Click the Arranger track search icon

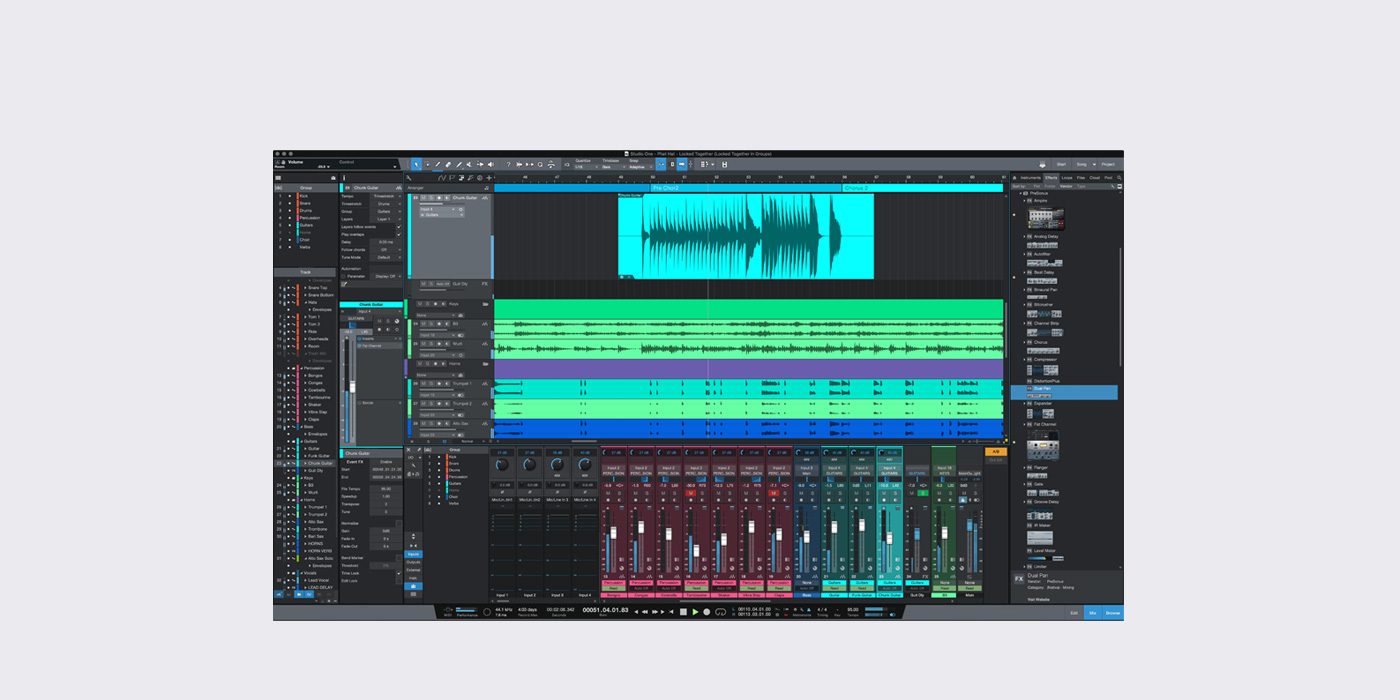[487, 188]
